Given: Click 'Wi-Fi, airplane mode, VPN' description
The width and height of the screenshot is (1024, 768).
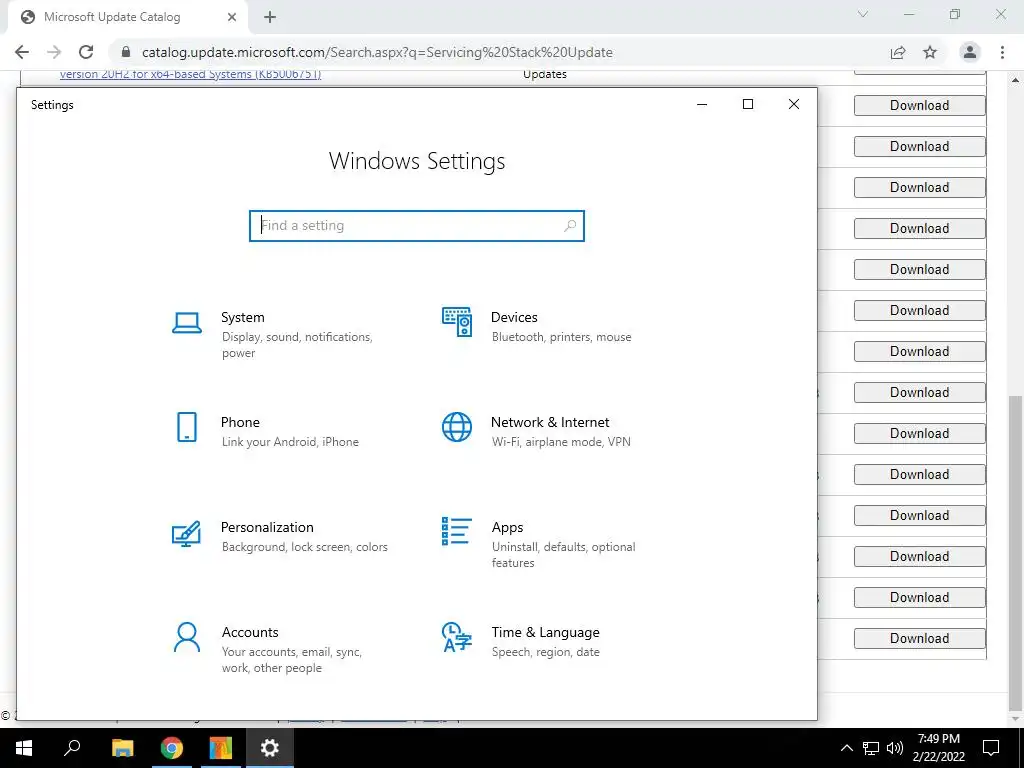Looking at the screenshot, I should (x=561, y=442).
